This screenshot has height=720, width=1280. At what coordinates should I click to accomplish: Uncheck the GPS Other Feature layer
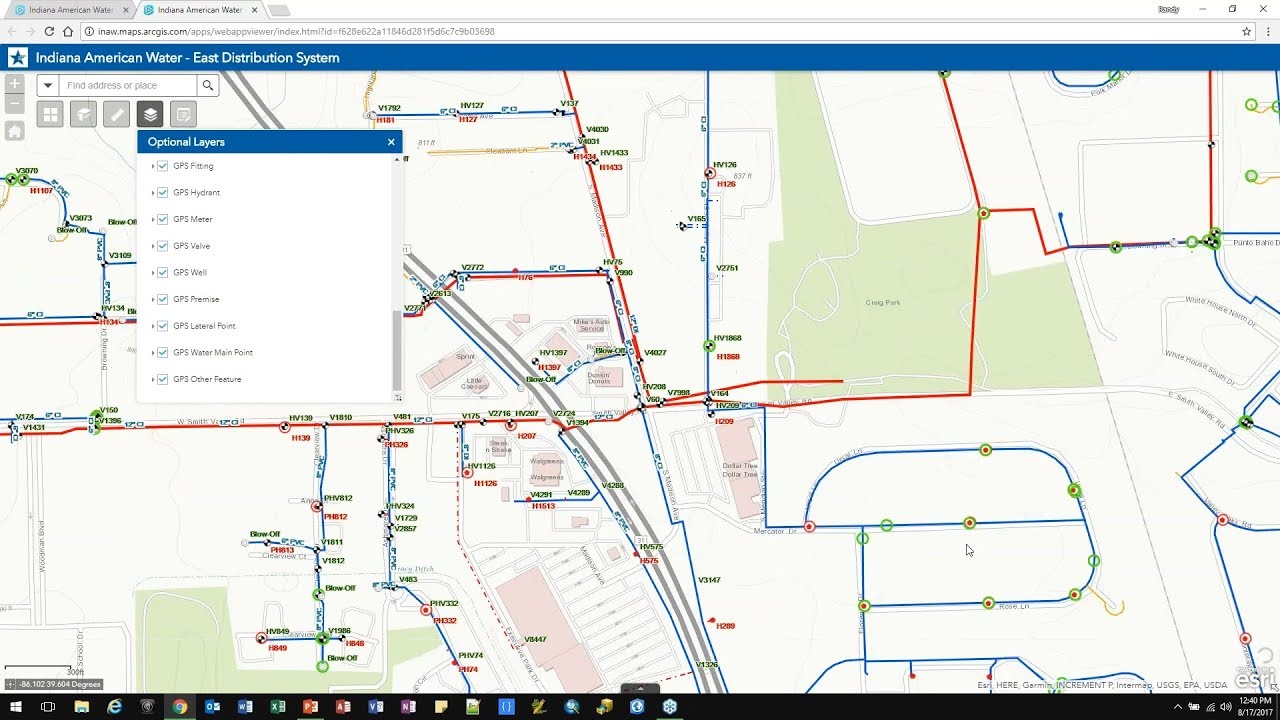(x=163, y=379)
